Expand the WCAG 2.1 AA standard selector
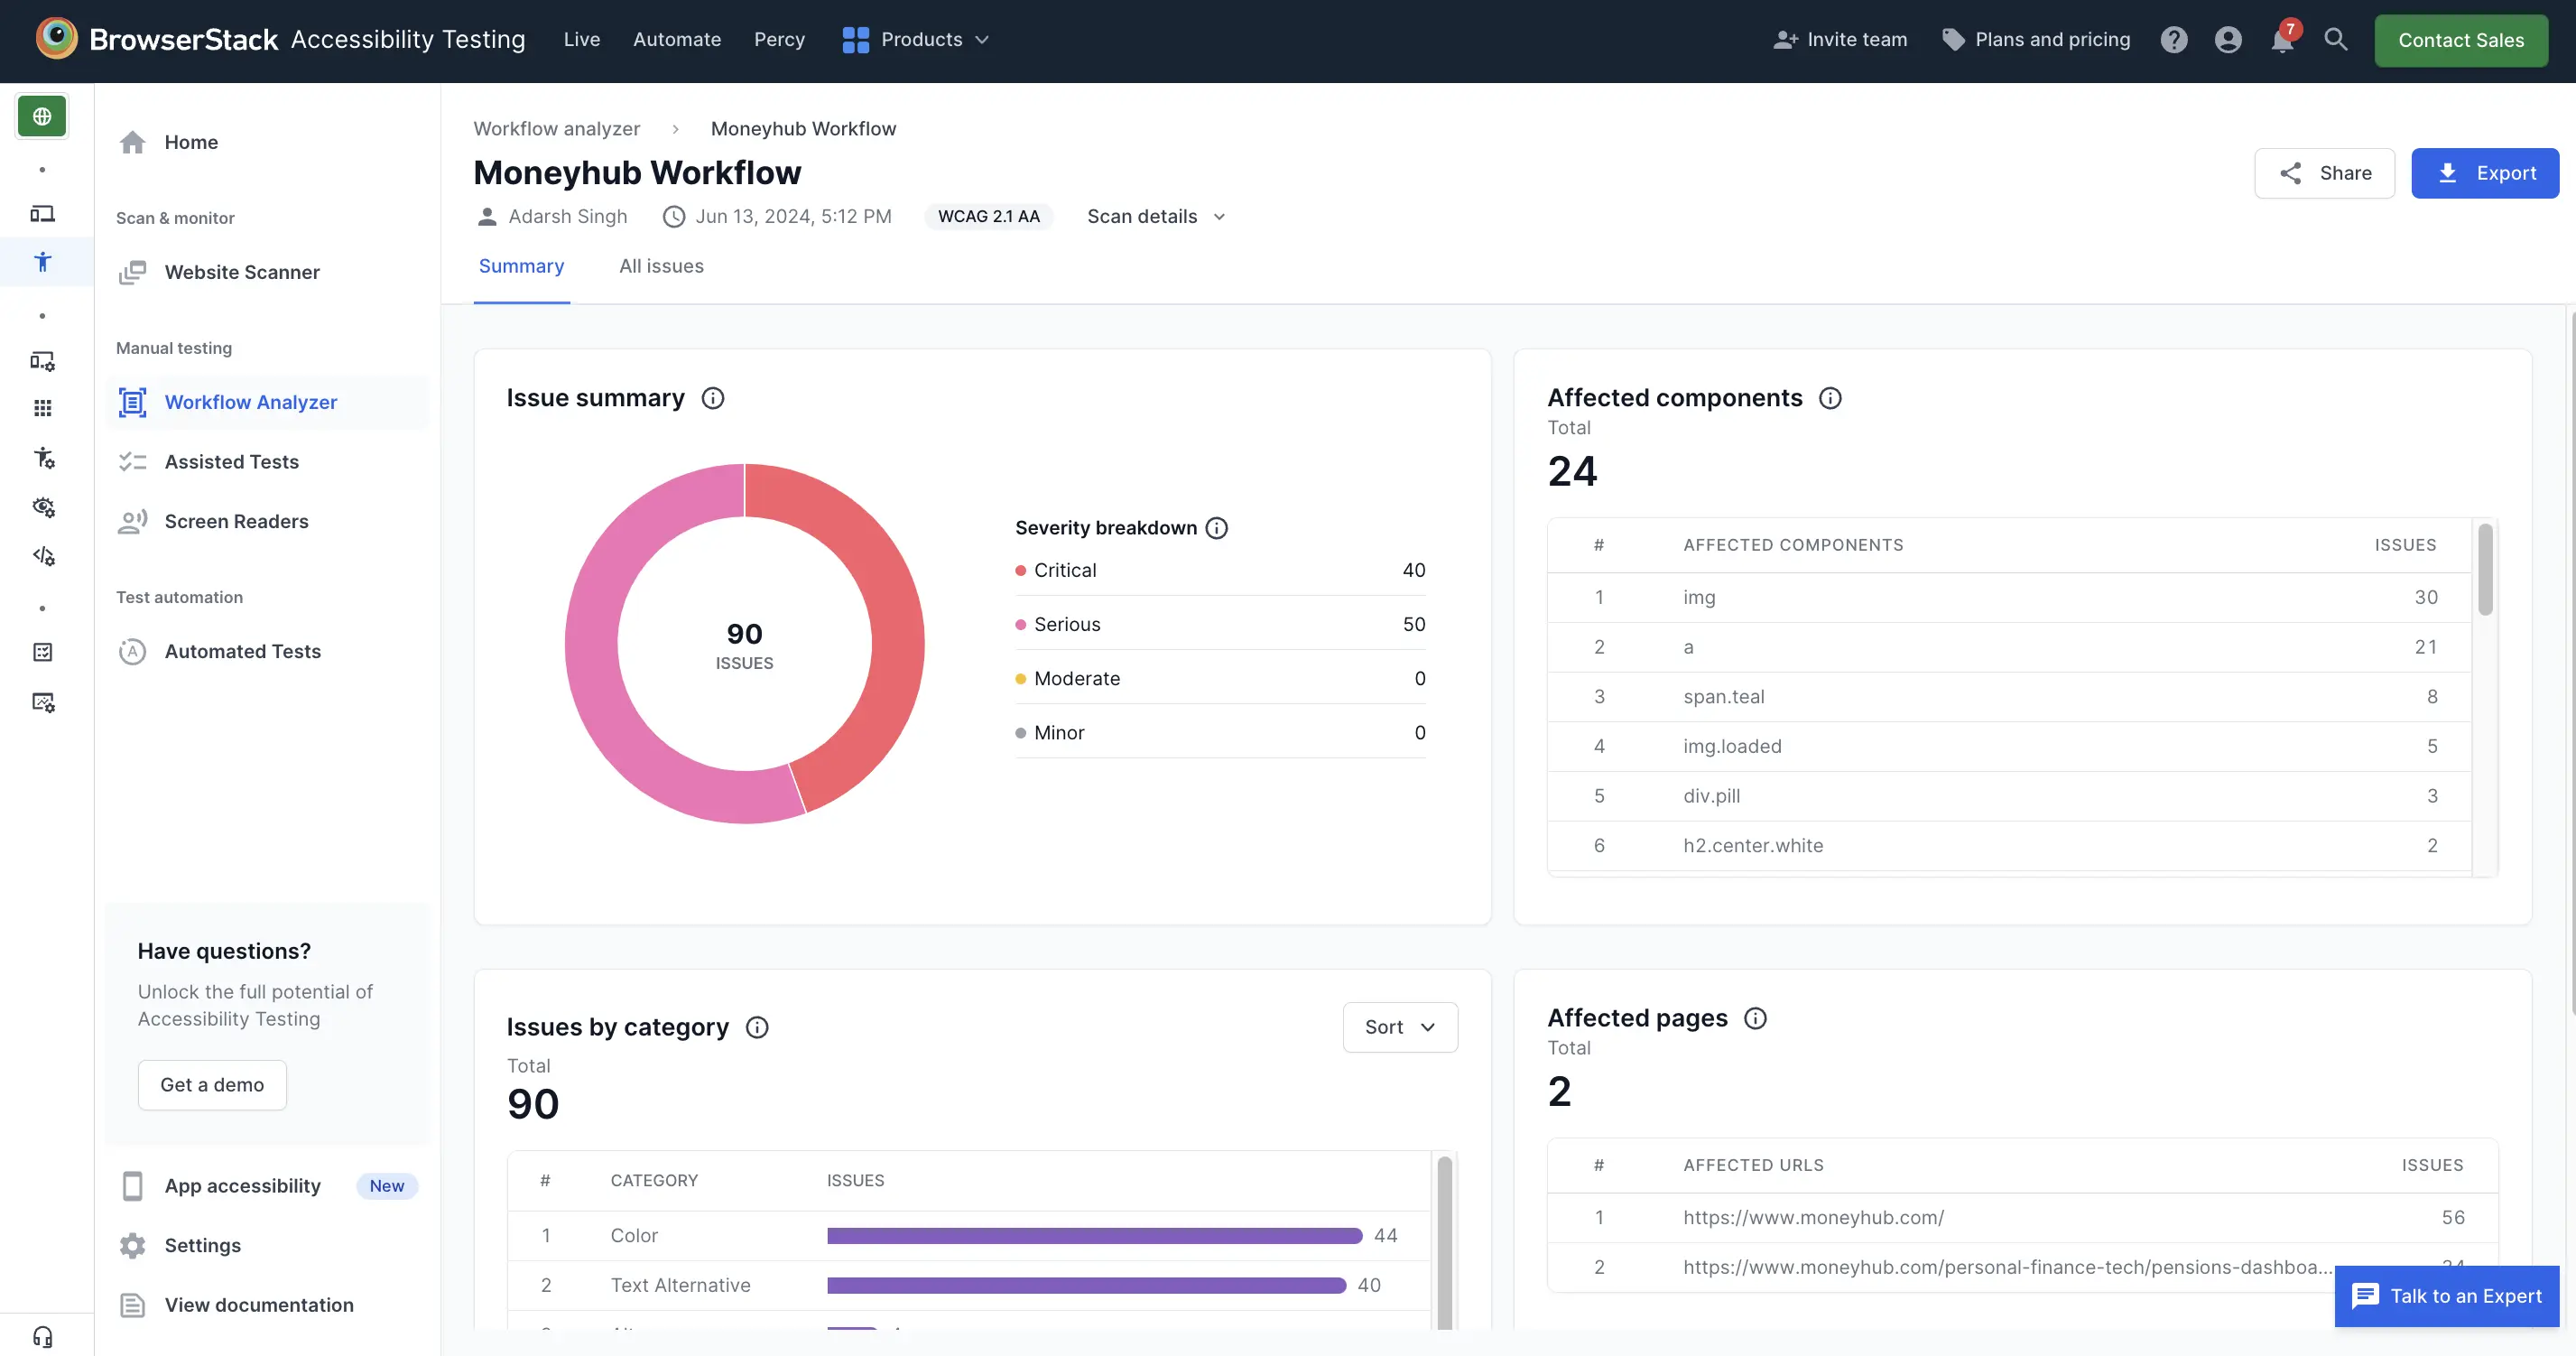 (987, 217)
